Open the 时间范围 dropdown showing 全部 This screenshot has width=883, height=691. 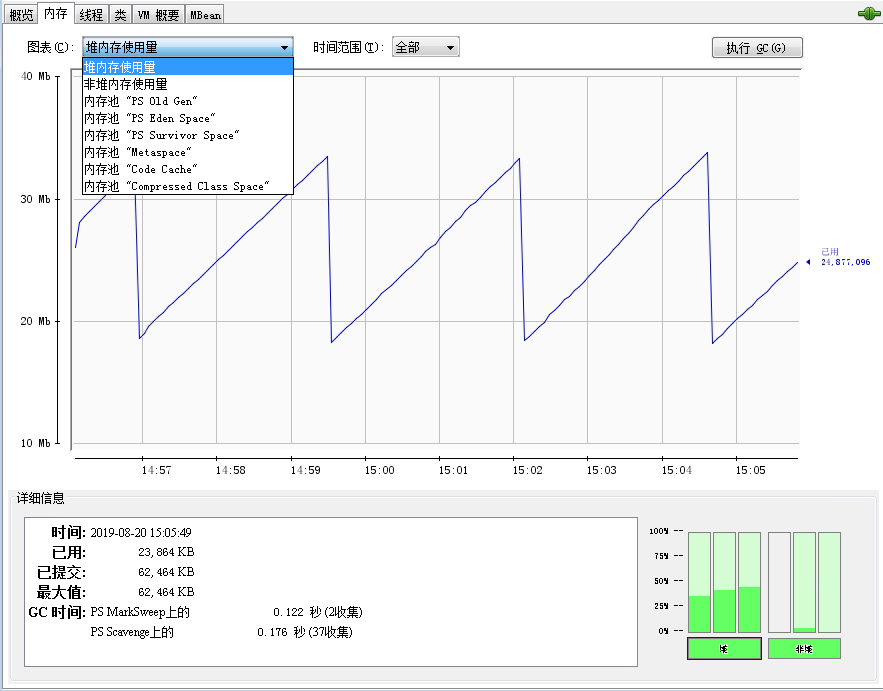(426, 47)
